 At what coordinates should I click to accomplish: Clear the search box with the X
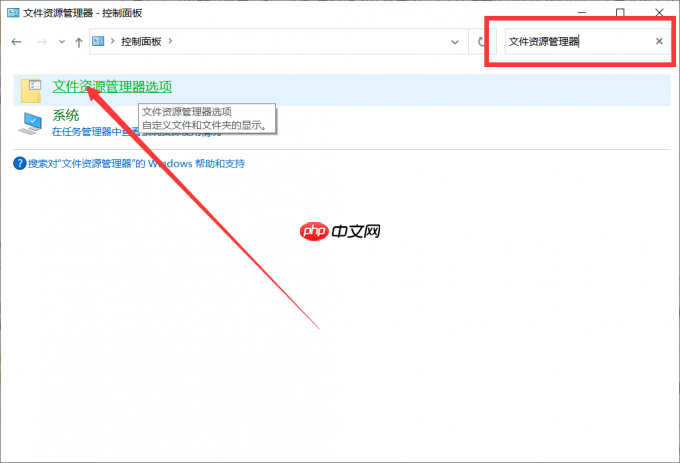(x=659, y=41)
